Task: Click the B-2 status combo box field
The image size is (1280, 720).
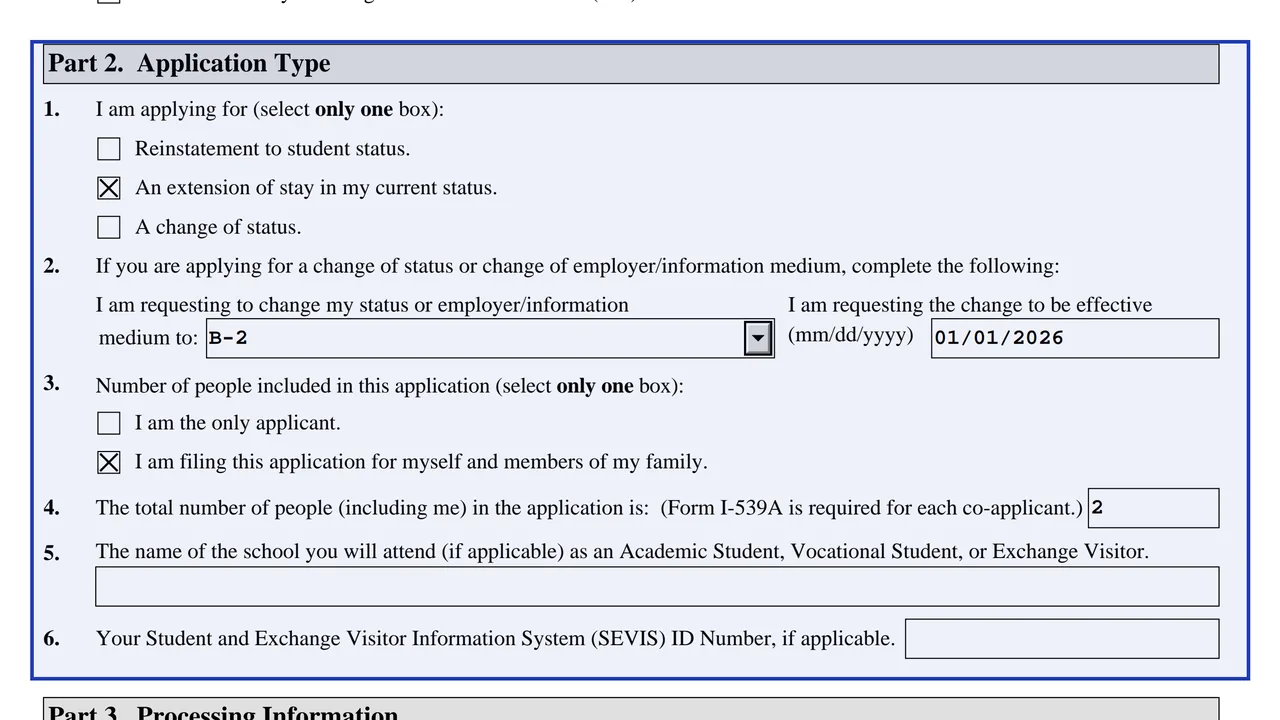Action: point(490,338)
